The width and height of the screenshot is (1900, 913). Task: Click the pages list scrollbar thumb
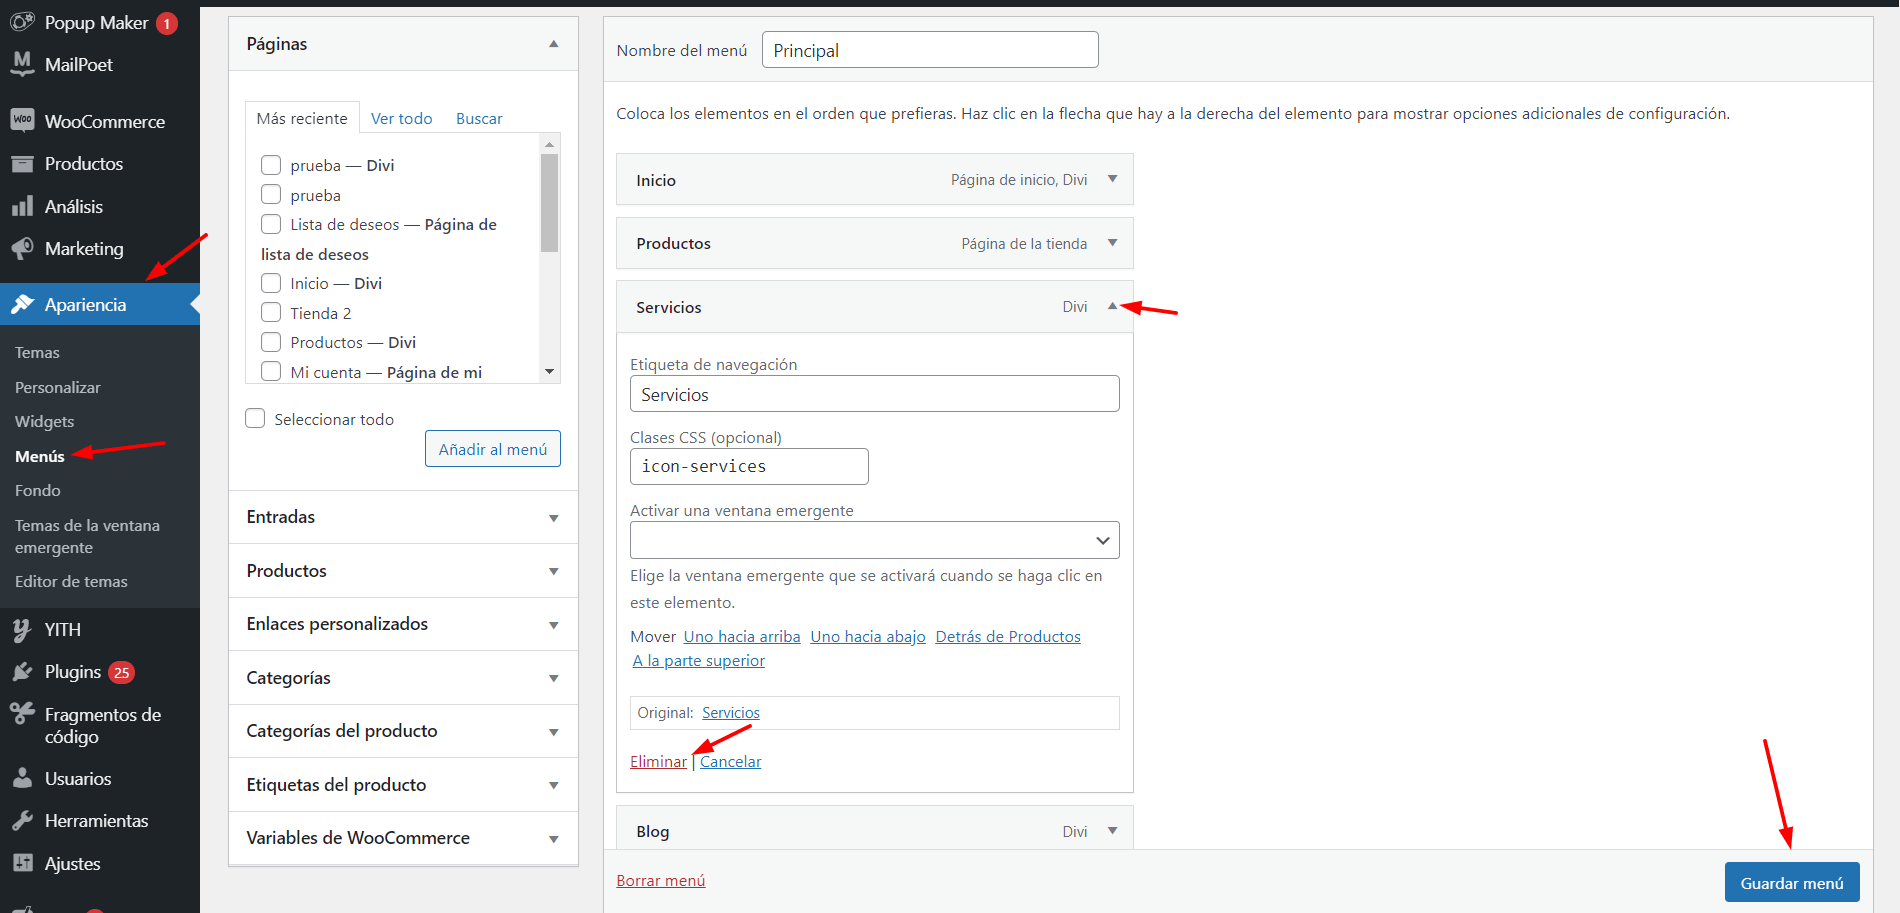549,203
